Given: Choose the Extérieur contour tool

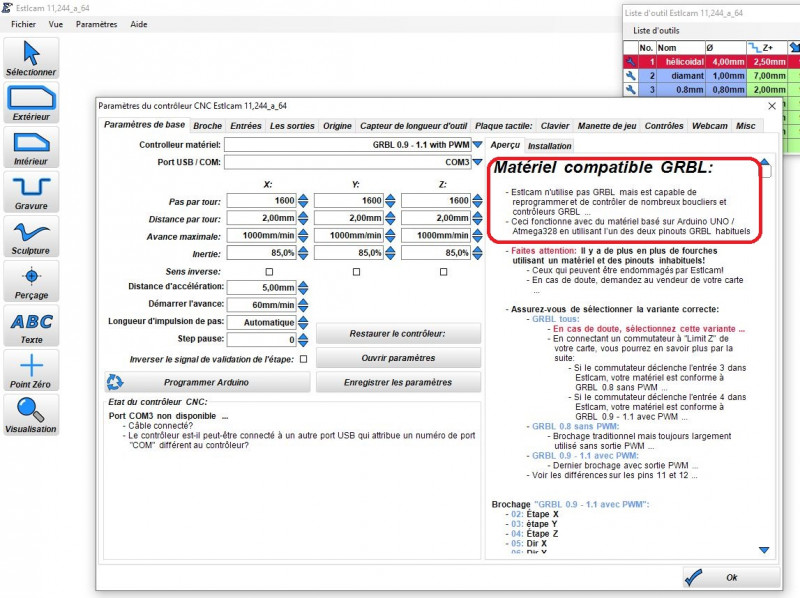Looking at the screenshot, I should coord(31,103).
